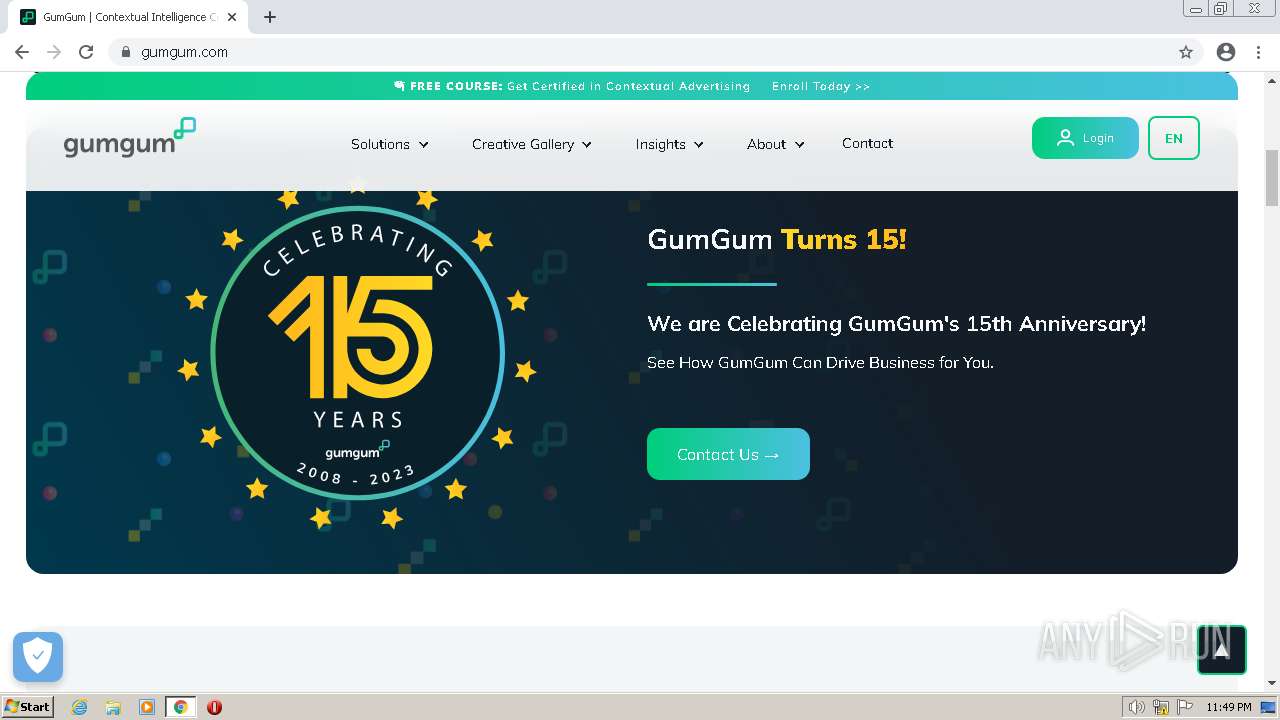Click the GumGum Turns 15 heading

point(777,239)
